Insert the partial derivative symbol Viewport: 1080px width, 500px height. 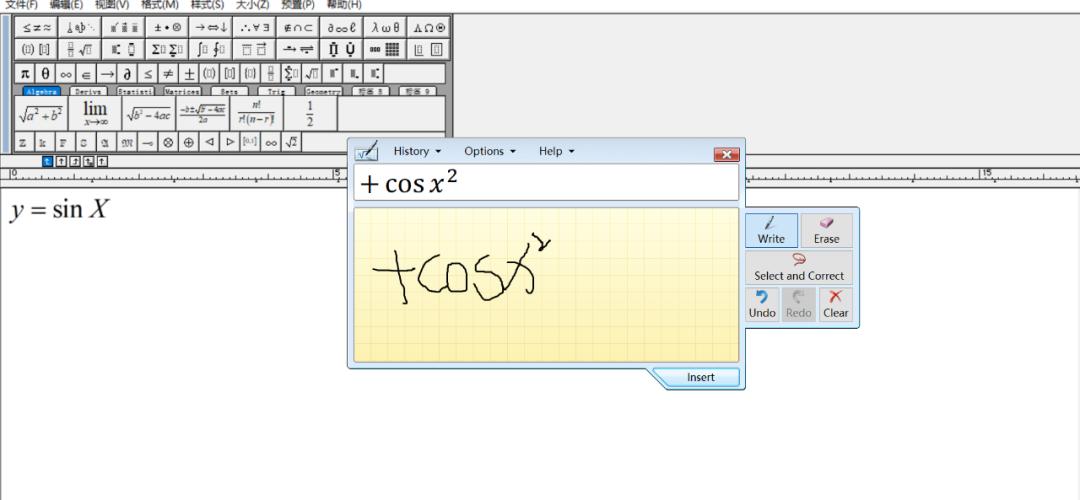click(x=127, y=74)
